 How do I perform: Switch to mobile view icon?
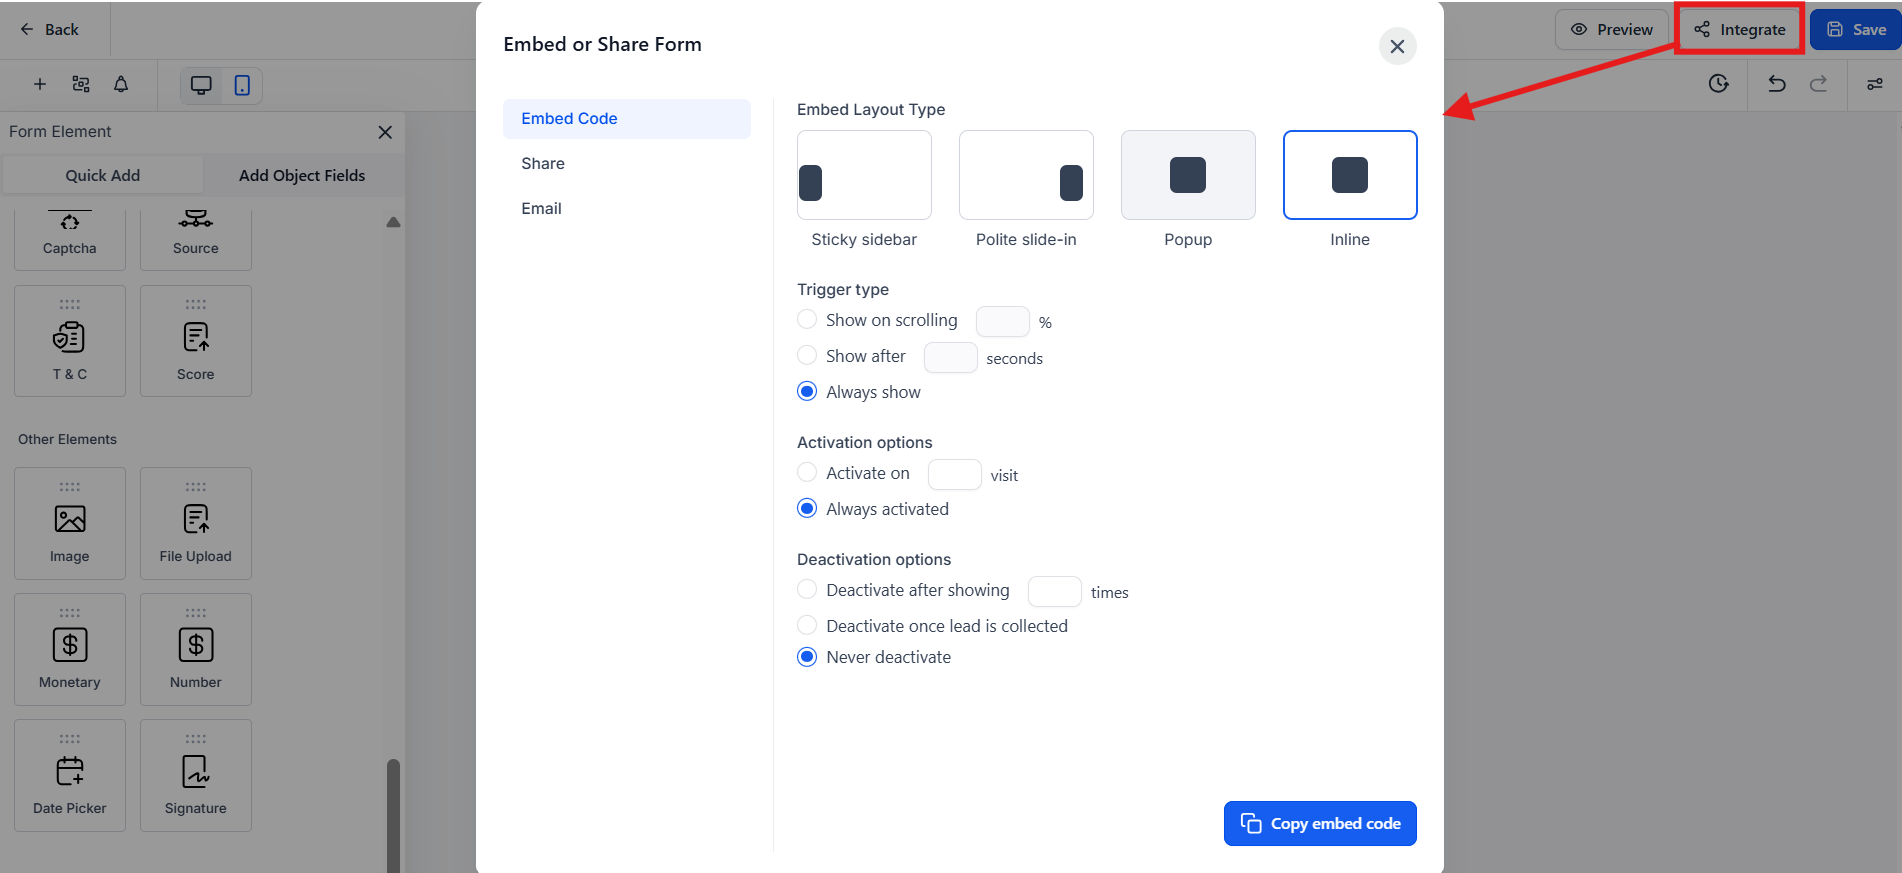pos(242,85)
